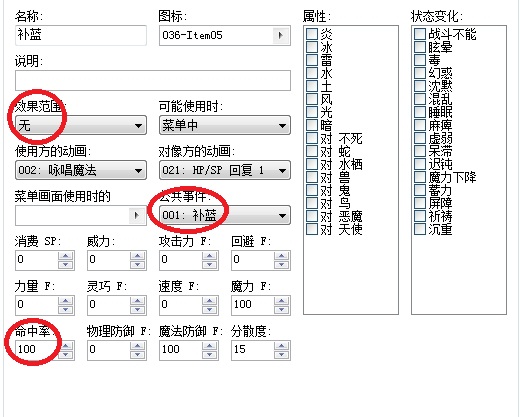This screenshot has width=520, height=417.
Task: Increase the 攻击力 F value
Action: coord(210,256)
